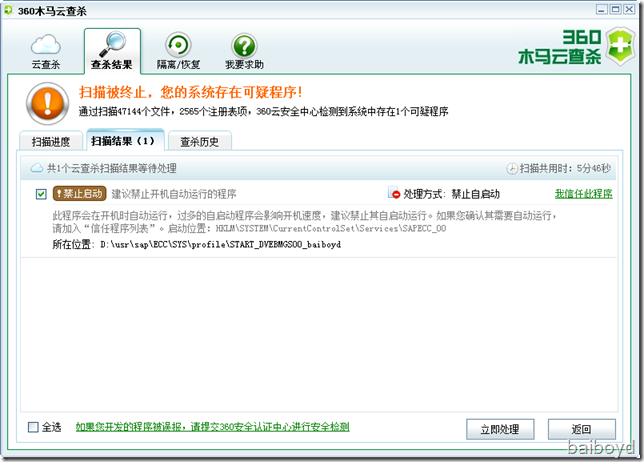Open the 云查杀 cloud scan tab
Viewport: 644px width, 462px height.
coord(46,52)
